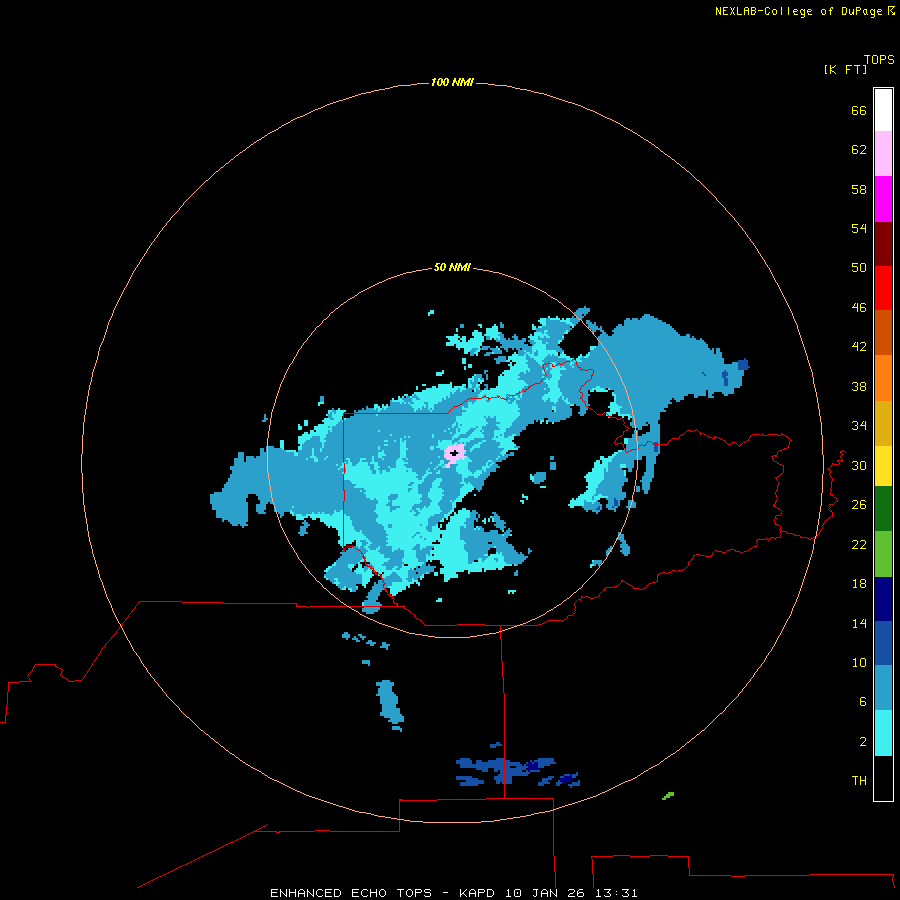900x900 pixels.
Task: Click the light green 26 kft swatch
Action: coord(883,554)
